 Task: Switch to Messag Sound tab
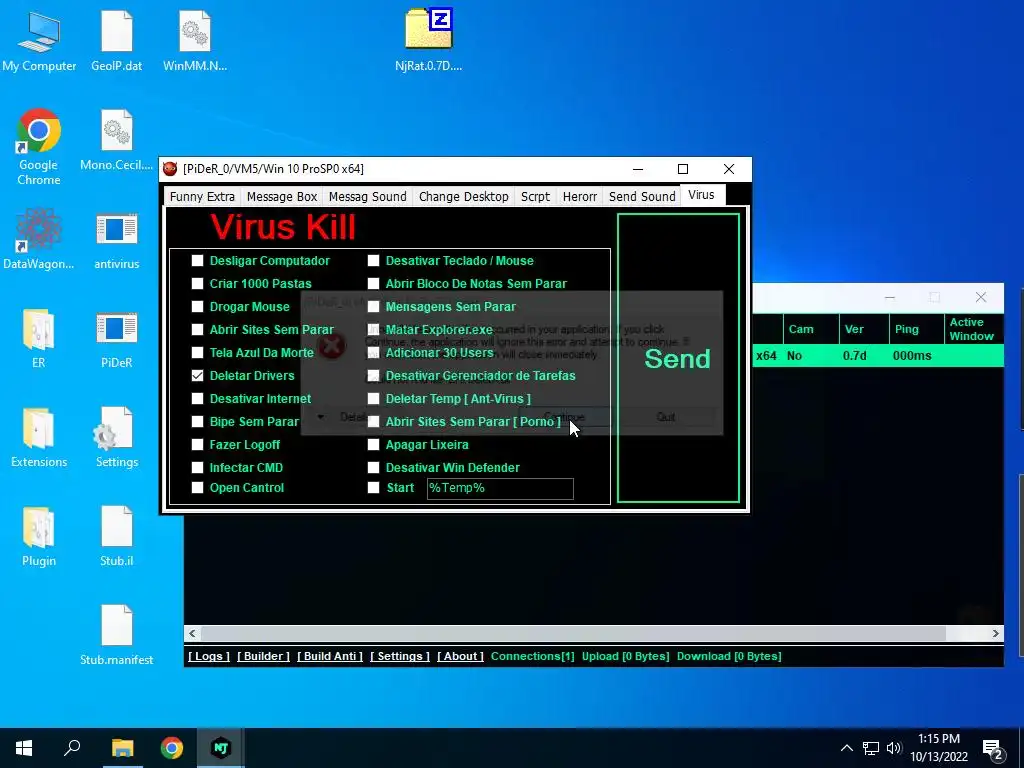367,197
